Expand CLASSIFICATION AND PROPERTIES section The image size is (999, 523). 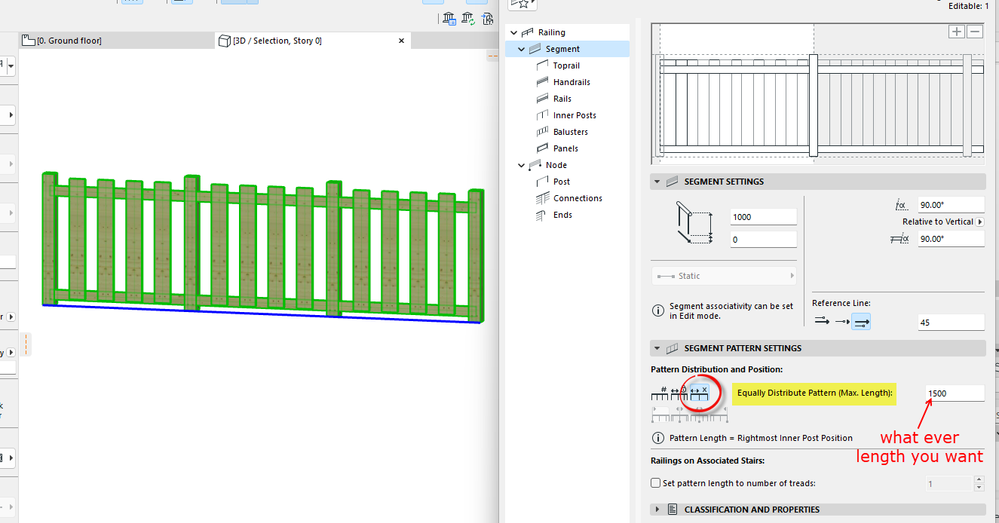657,510
